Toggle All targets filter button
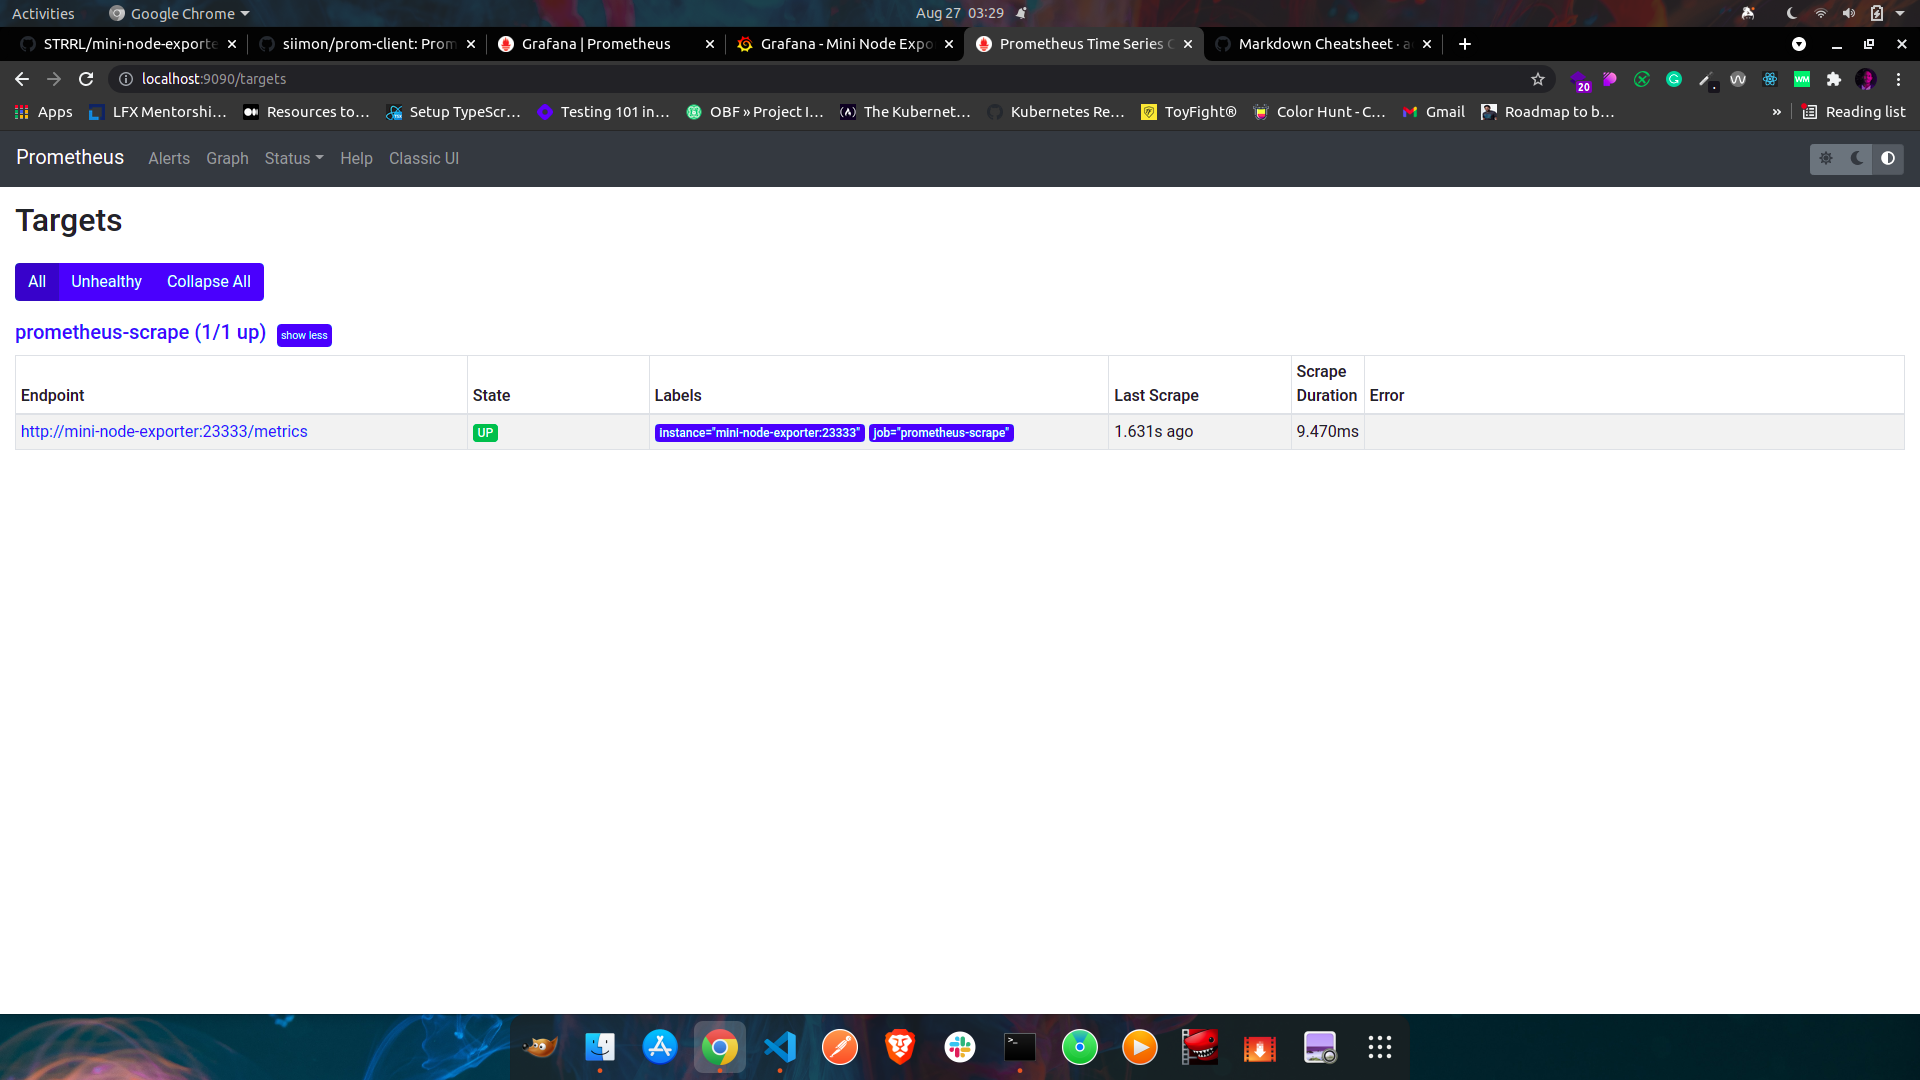Screen dimensions: 1920x1080 37,280
